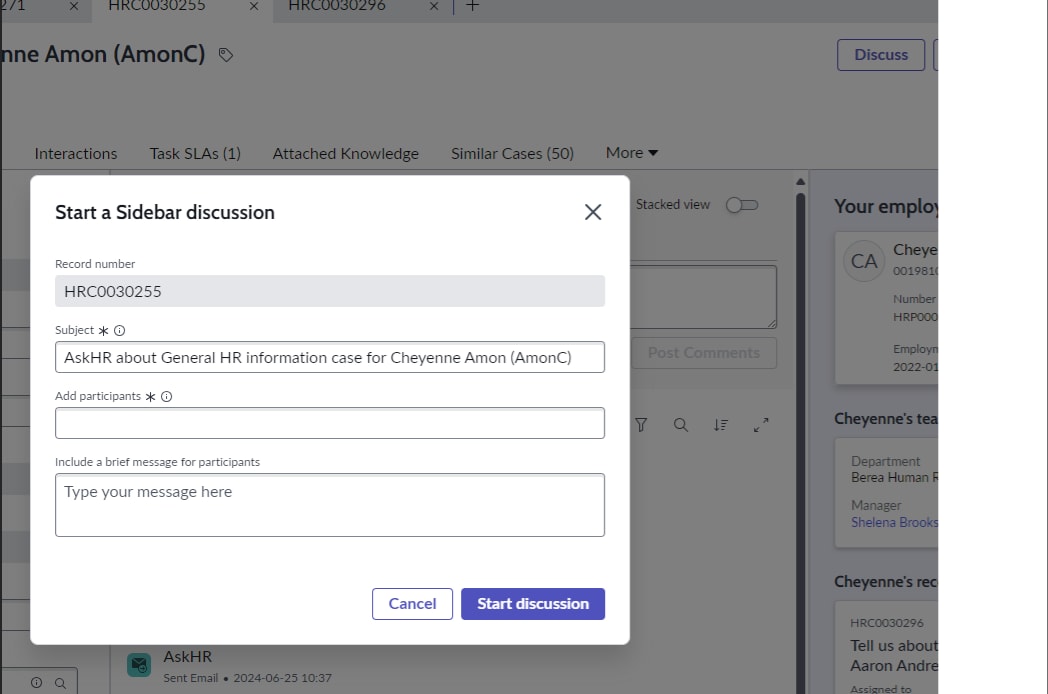
Task: Open the Subject field info tooltip icon
Action: [120, 329]
